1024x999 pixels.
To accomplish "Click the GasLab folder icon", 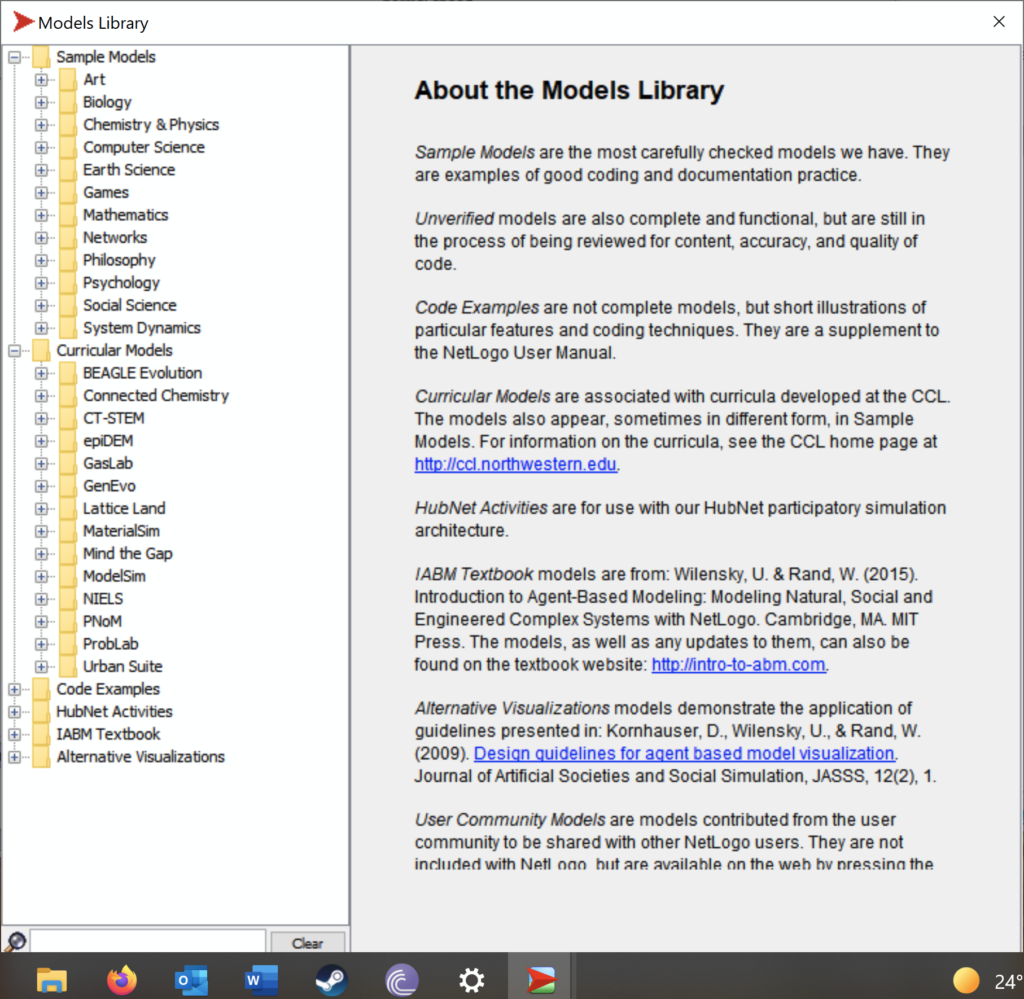I will click(68, 464).
